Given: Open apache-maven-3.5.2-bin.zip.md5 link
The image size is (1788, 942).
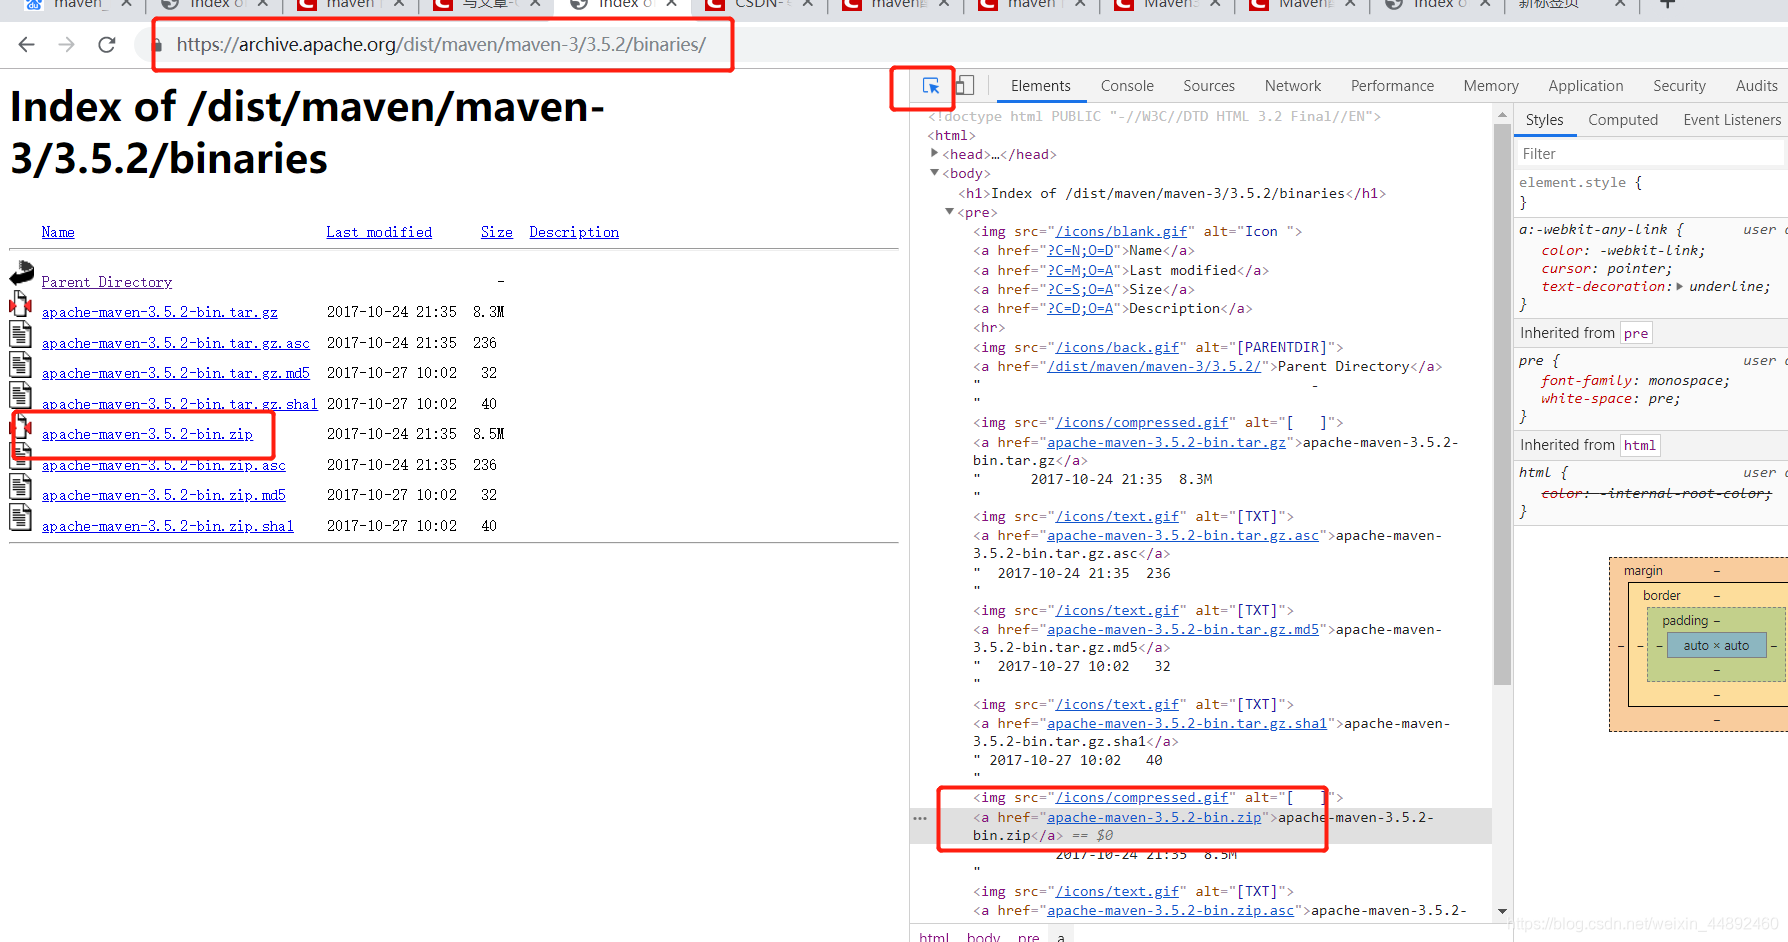Looking at the screenshot, I should click(x=164, y=495).
